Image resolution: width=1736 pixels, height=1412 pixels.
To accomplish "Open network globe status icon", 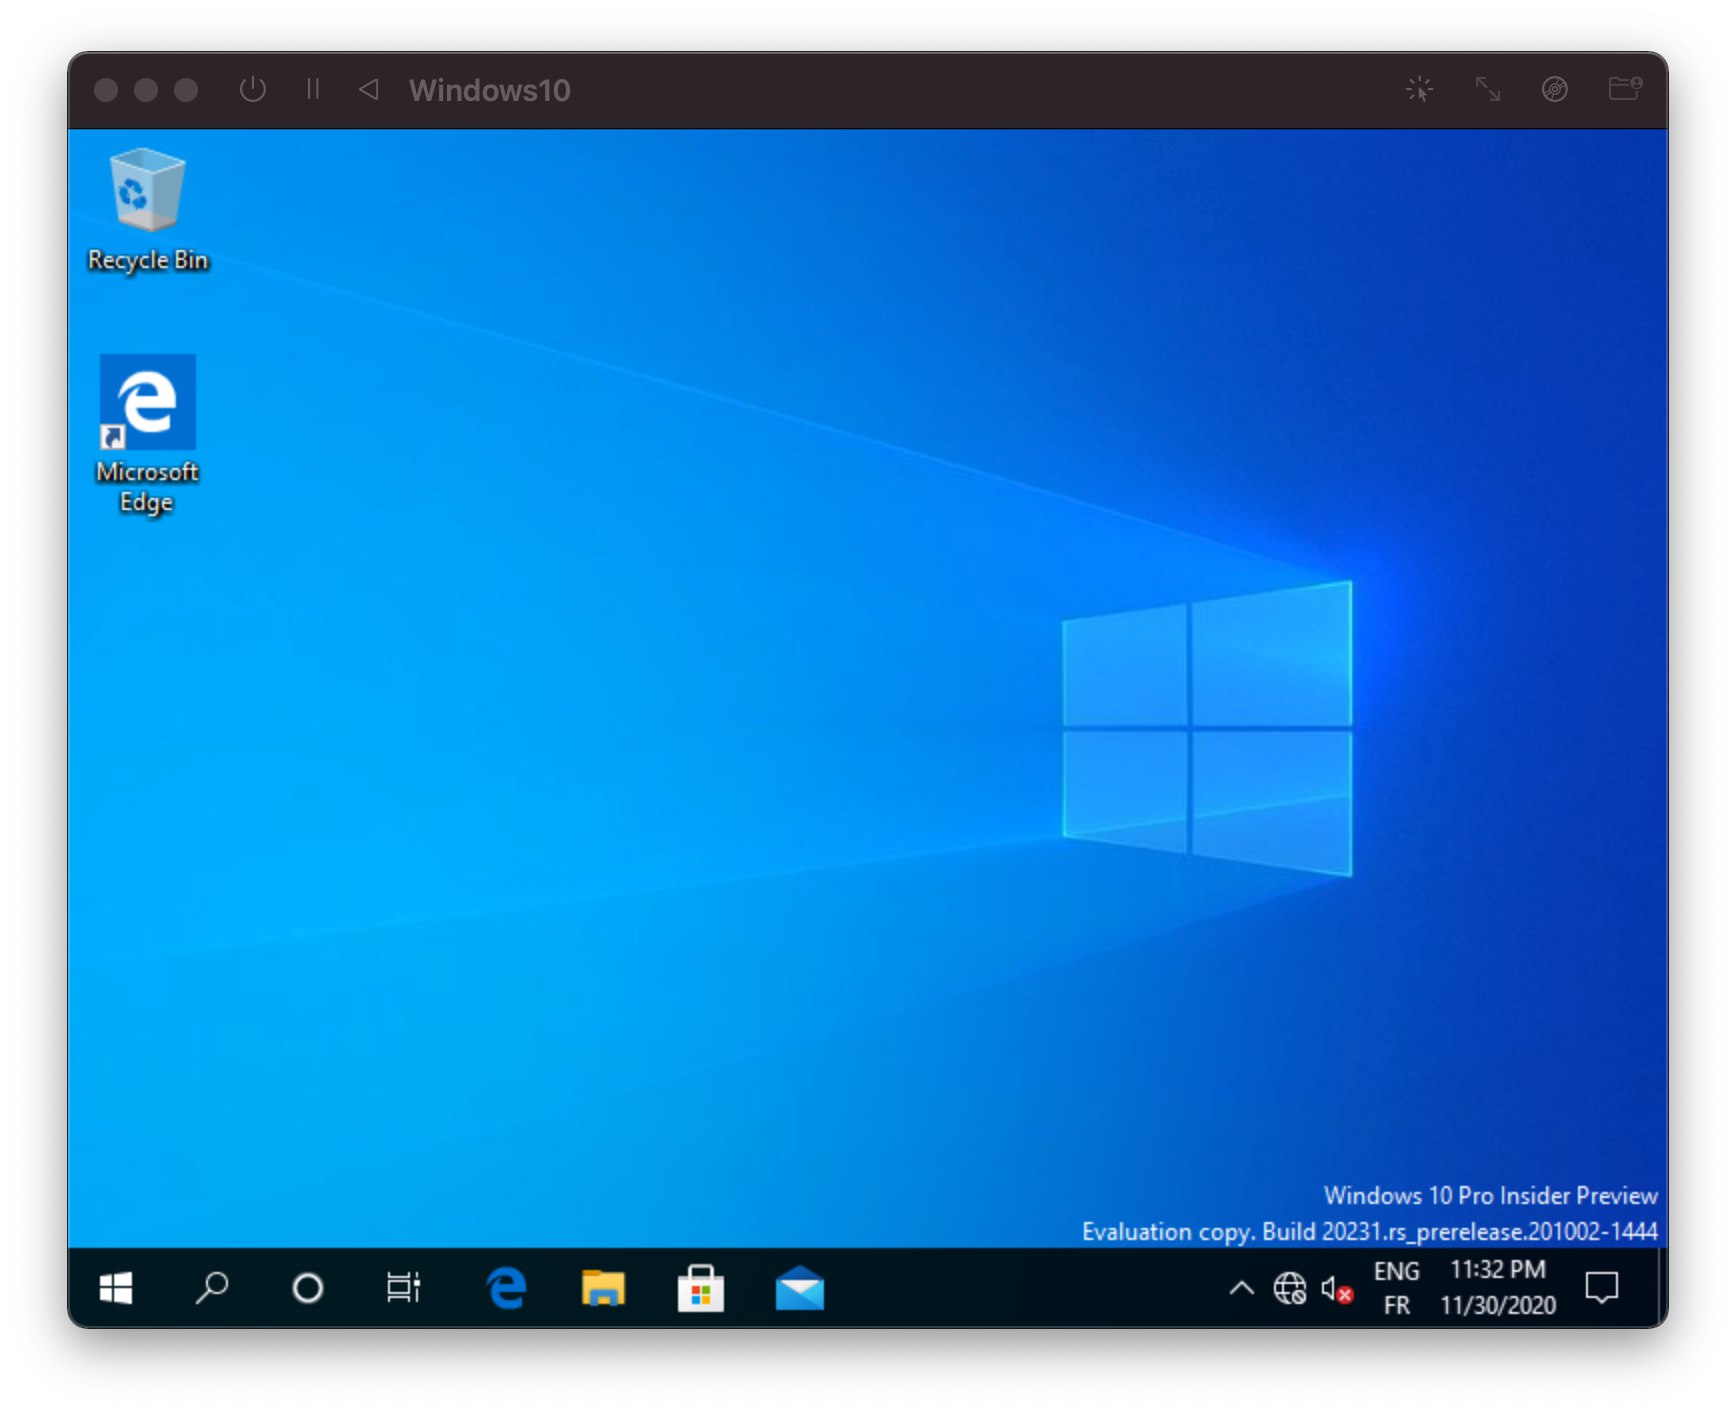I will click(1289, 1288).
